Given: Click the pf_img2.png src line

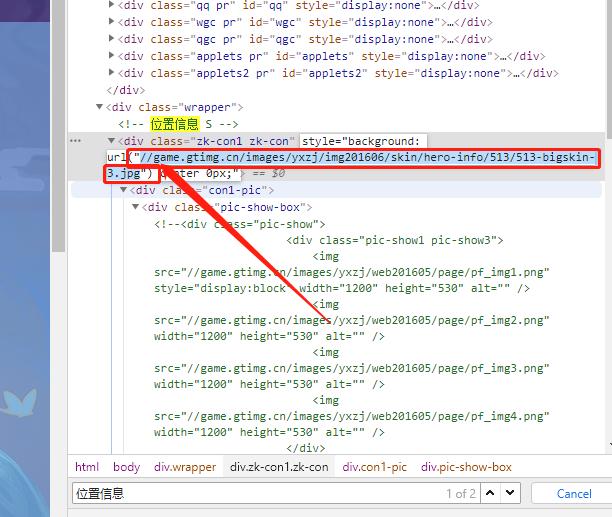Looking at the screenshot, I should click(352, 320).
